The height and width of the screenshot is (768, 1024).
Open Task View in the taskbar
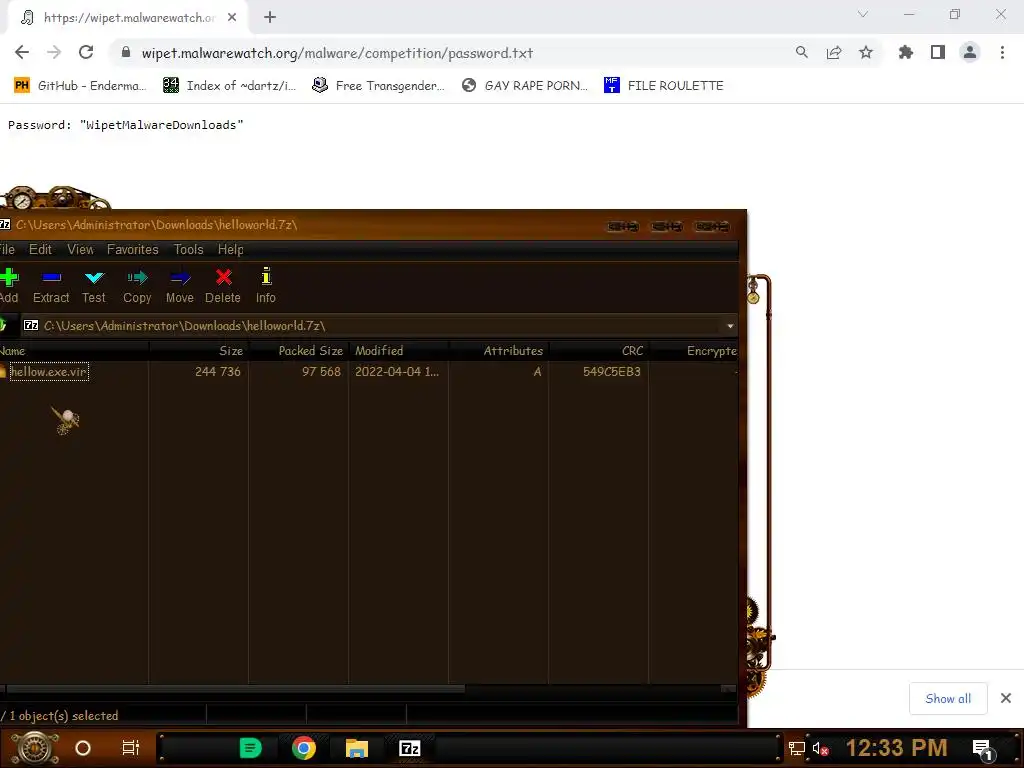pyautogui.click(x=131, y=748)
